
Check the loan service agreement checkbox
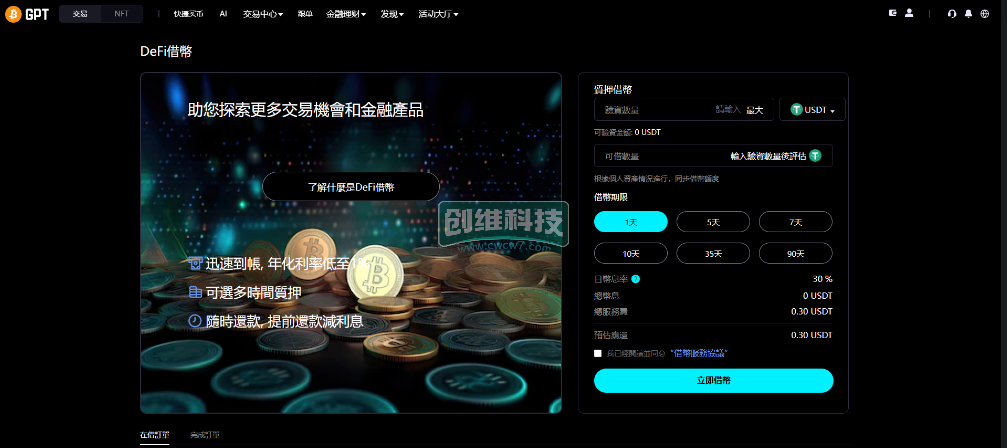click(x=598, y=353)
